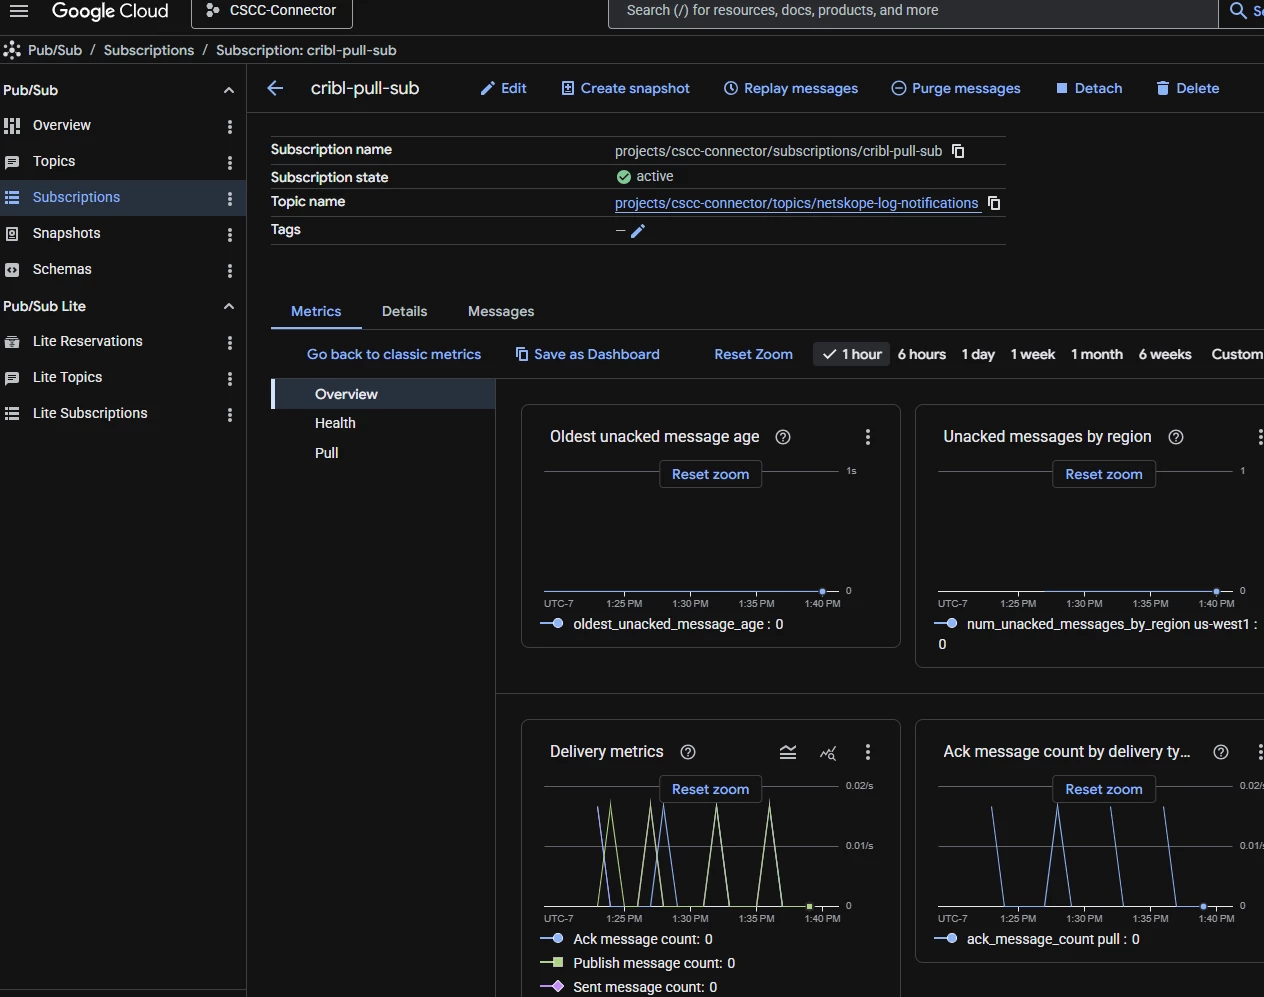
Task: Open more options for Lite Subscriptions
Action: coord(230,415)
